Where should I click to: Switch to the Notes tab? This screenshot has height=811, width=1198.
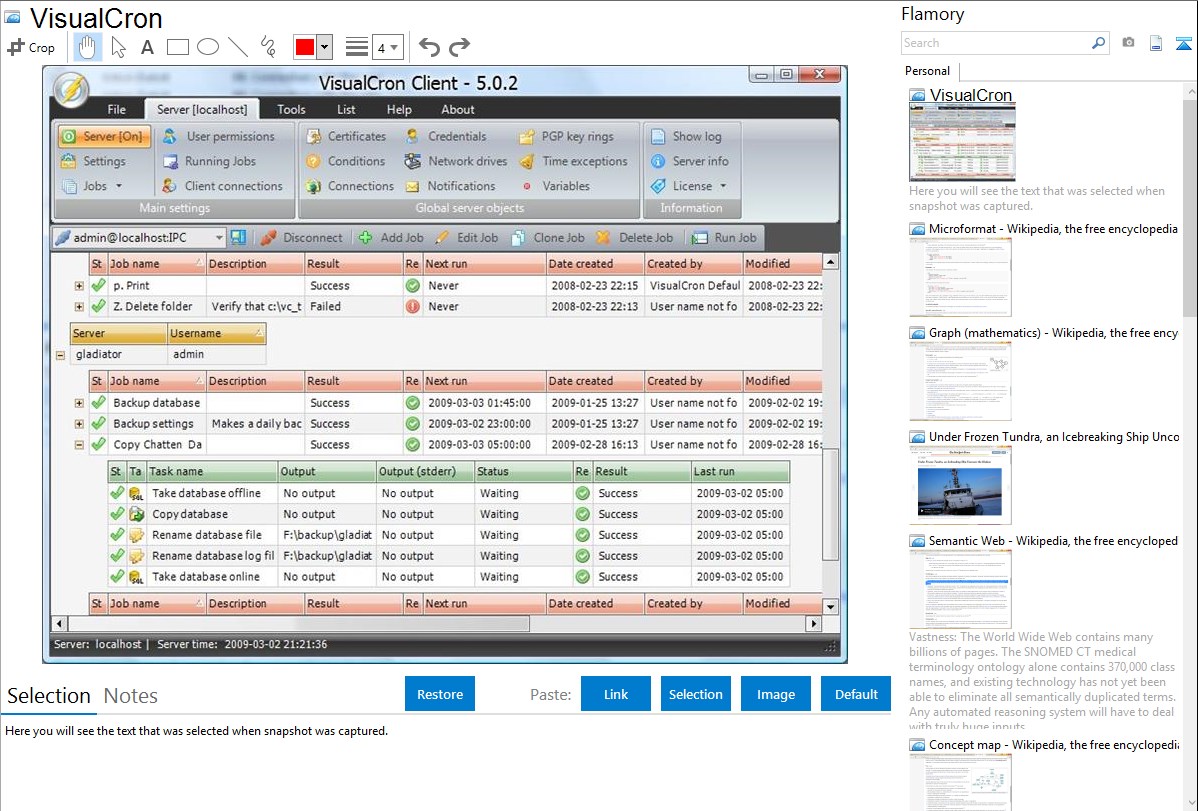click(x=131, y=696)
